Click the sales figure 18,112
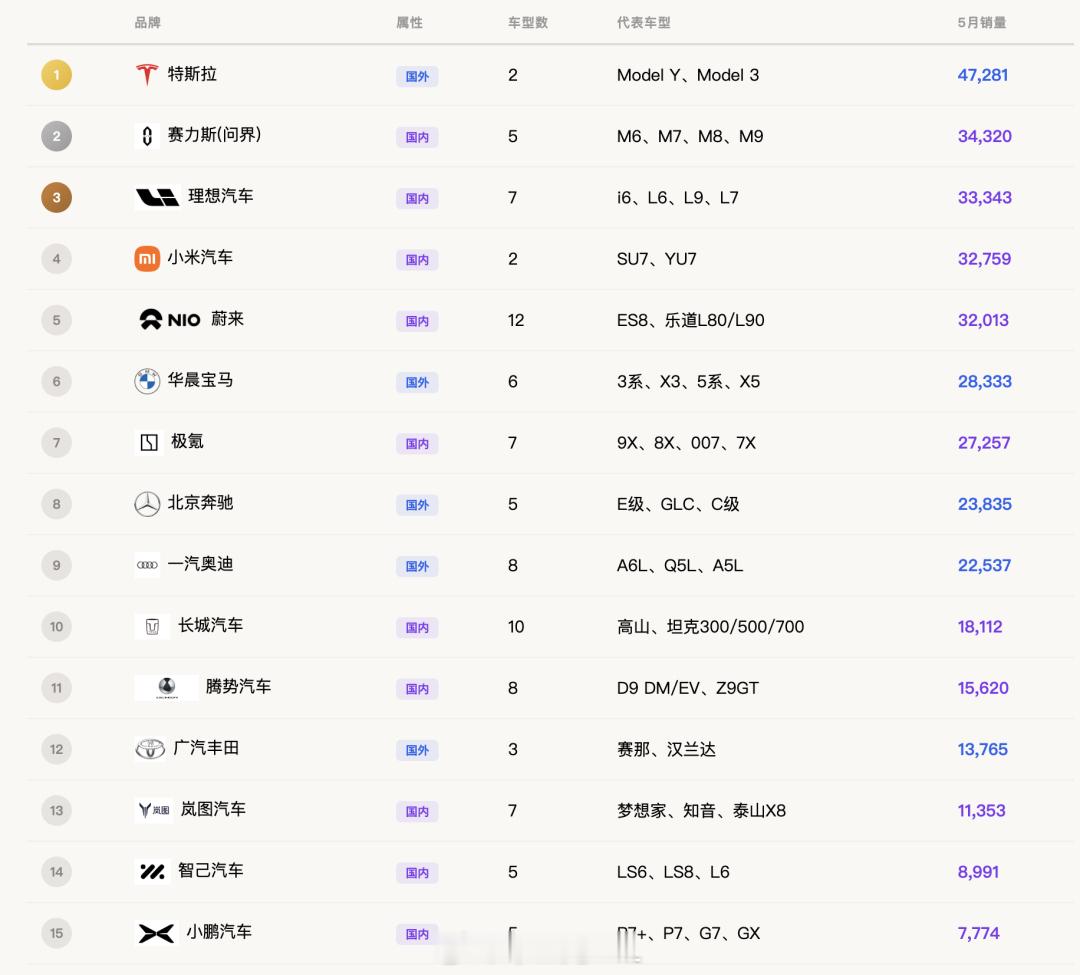This screenshot has width=1080, height=975. click(979, 627)
